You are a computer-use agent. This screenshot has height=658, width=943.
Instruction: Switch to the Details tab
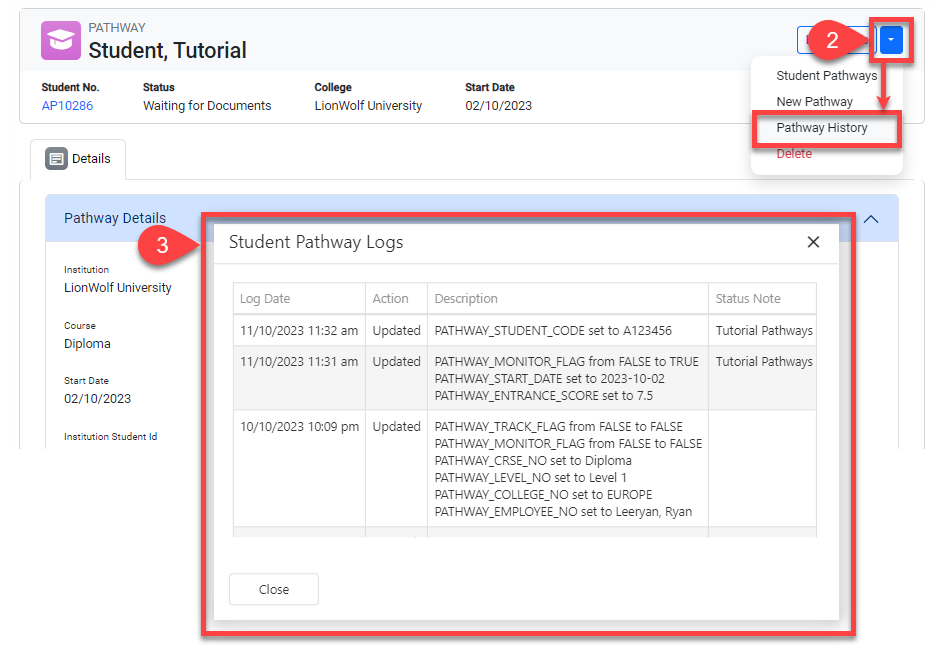(x=78, y=159)
